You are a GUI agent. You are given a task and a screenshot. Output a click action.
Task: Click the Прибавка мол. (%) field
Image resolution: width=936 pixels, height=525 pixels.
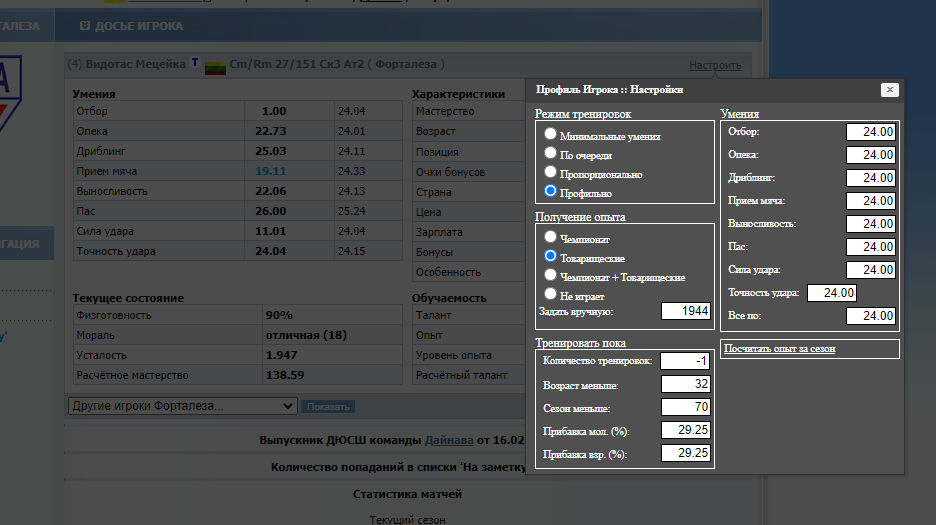click(x=685, y=430)
